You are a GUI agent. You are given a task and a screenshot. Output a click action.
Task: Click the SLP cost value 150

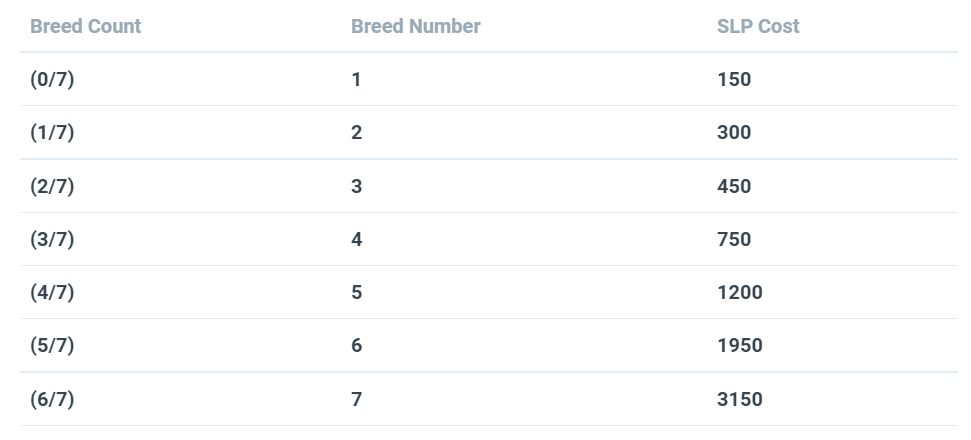(x=734, y=79)
